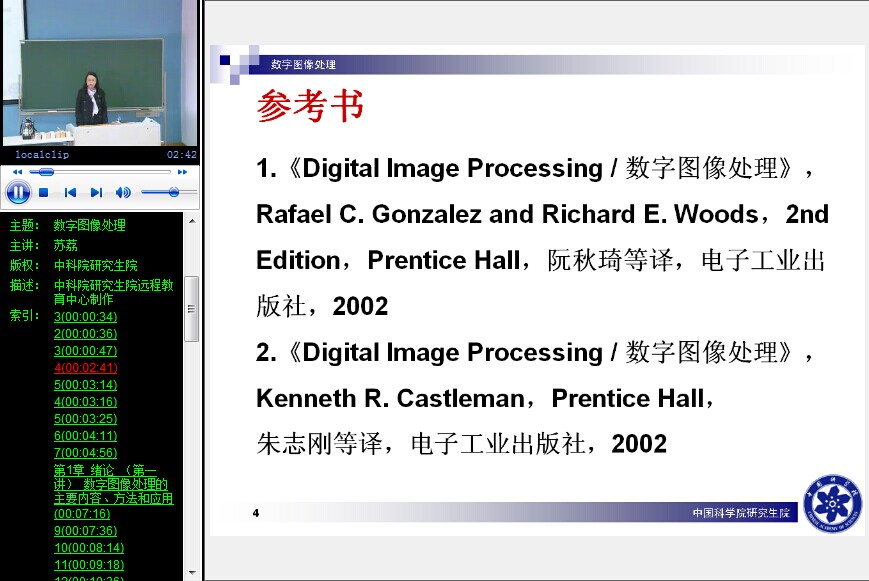This screenshot has width=869, height=581.
Task: Click the description text 中科院研究生院远程教育中心制作
Action: (x=114, y=292)
